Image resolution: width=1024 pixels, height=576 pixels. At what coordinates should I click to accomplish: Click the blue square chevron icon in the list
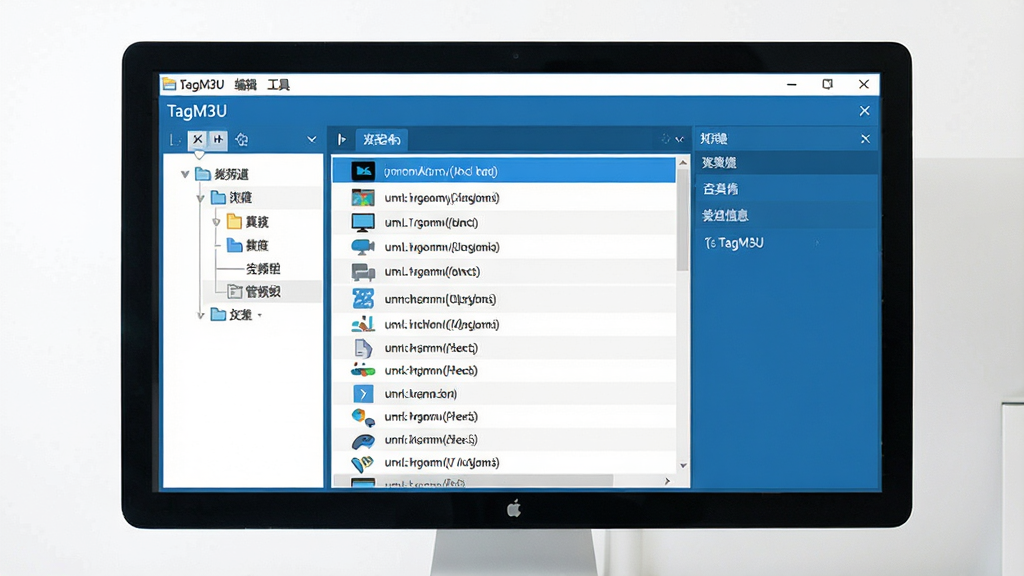(363, 394)
